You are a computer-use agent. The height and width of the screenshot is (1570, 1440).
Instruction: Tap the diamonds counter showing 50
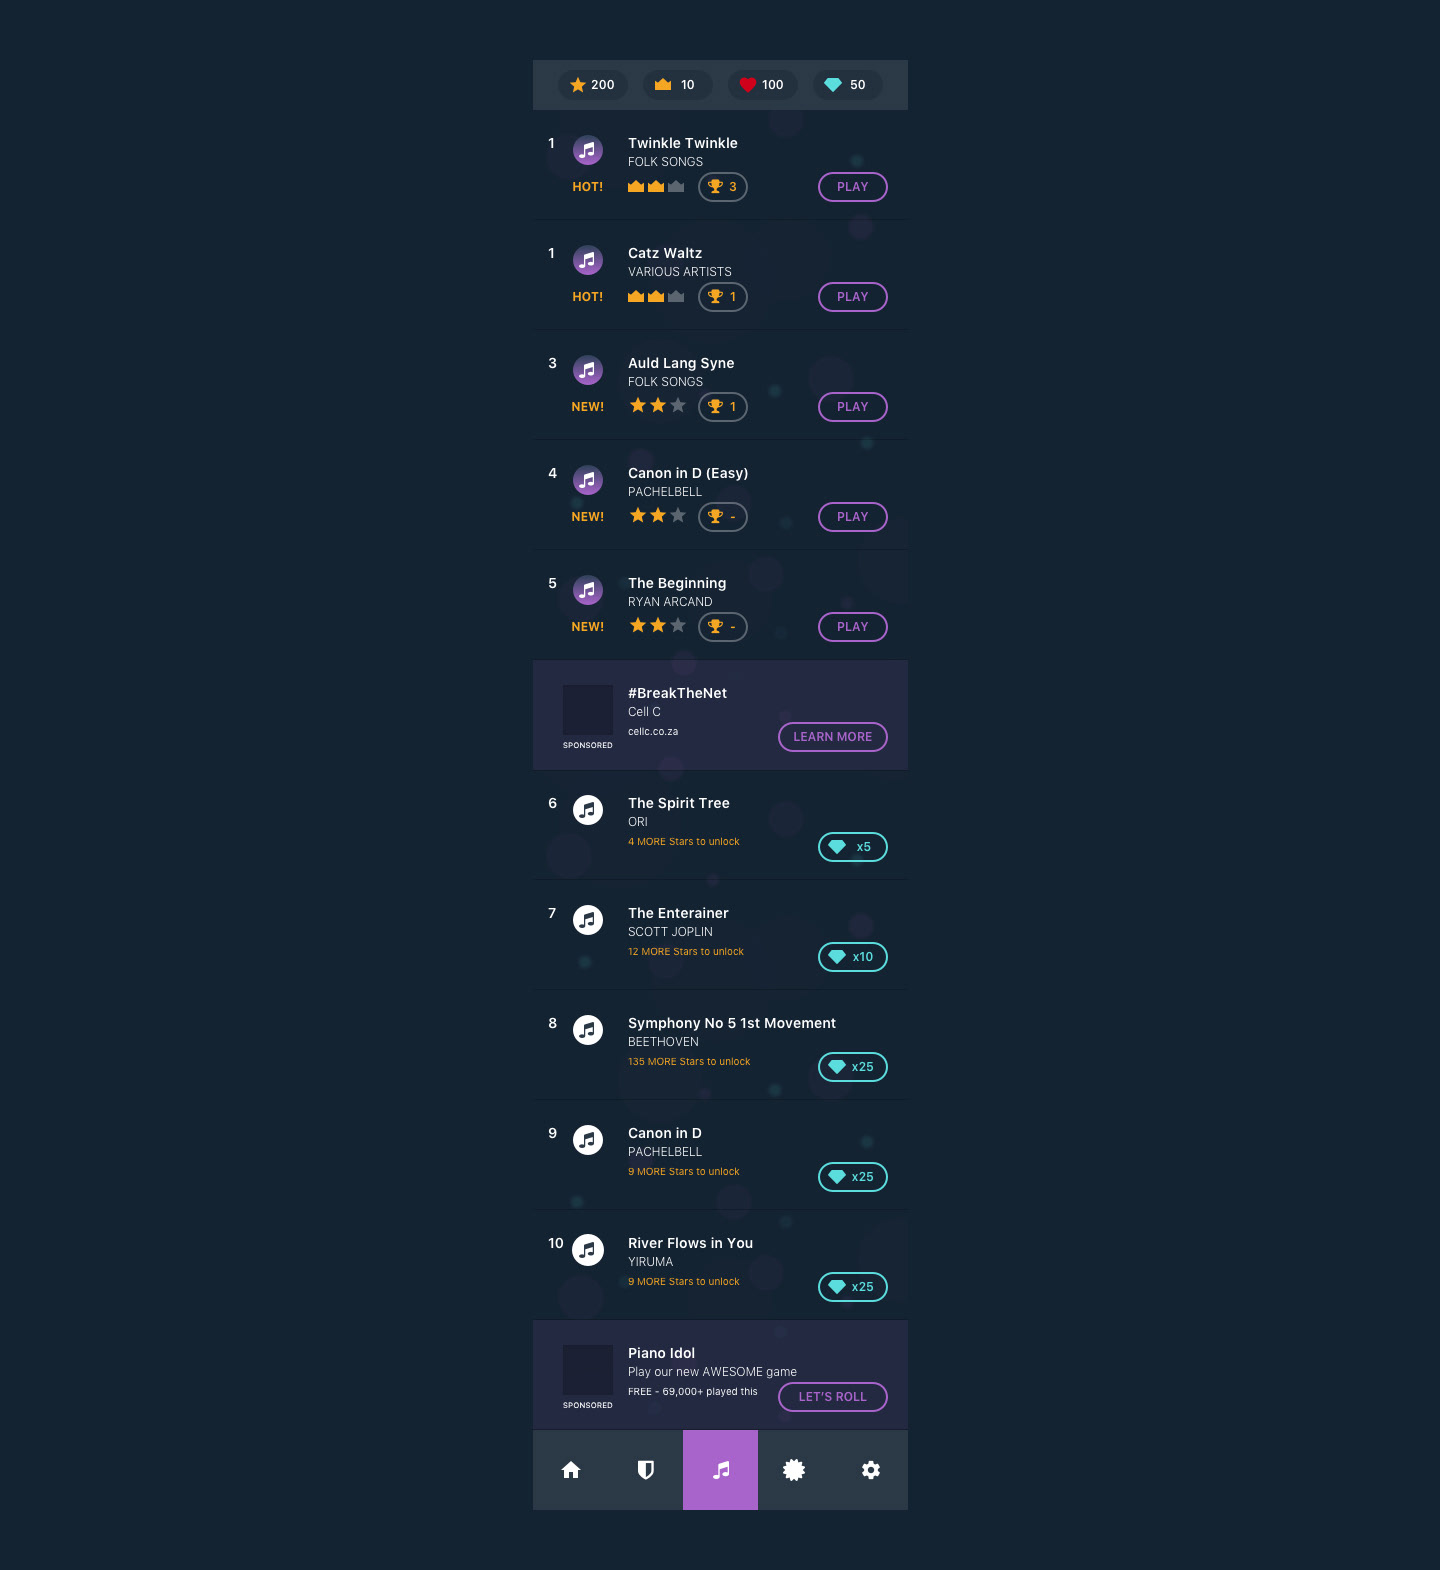point(848,85)
